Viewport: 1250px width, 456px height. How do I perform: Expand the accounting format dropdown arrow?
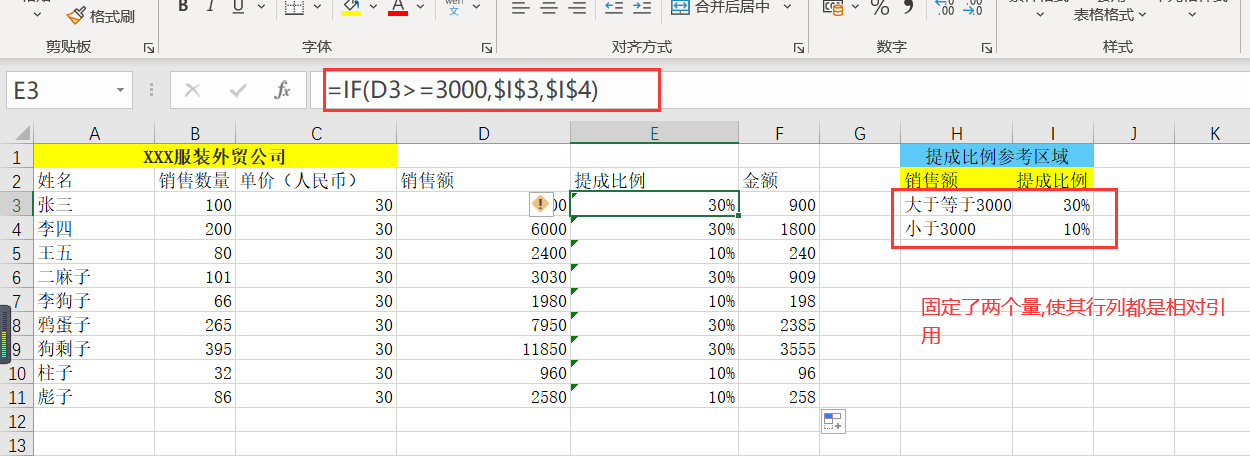(855, 8)
